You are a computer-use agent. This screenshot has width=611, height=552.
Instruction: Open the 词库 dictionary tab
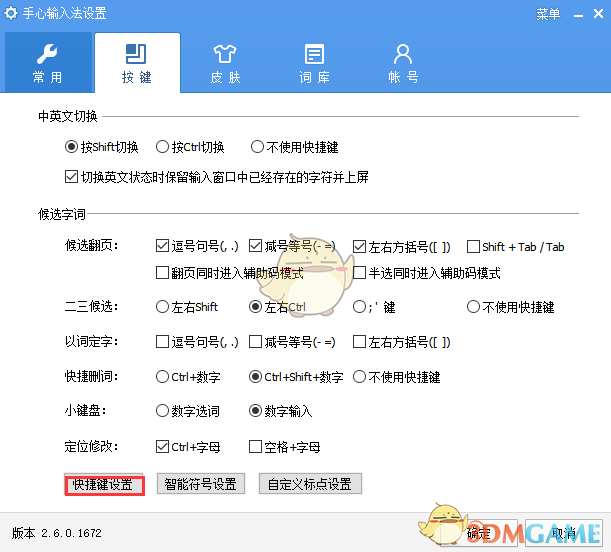(x=314, y=62)
